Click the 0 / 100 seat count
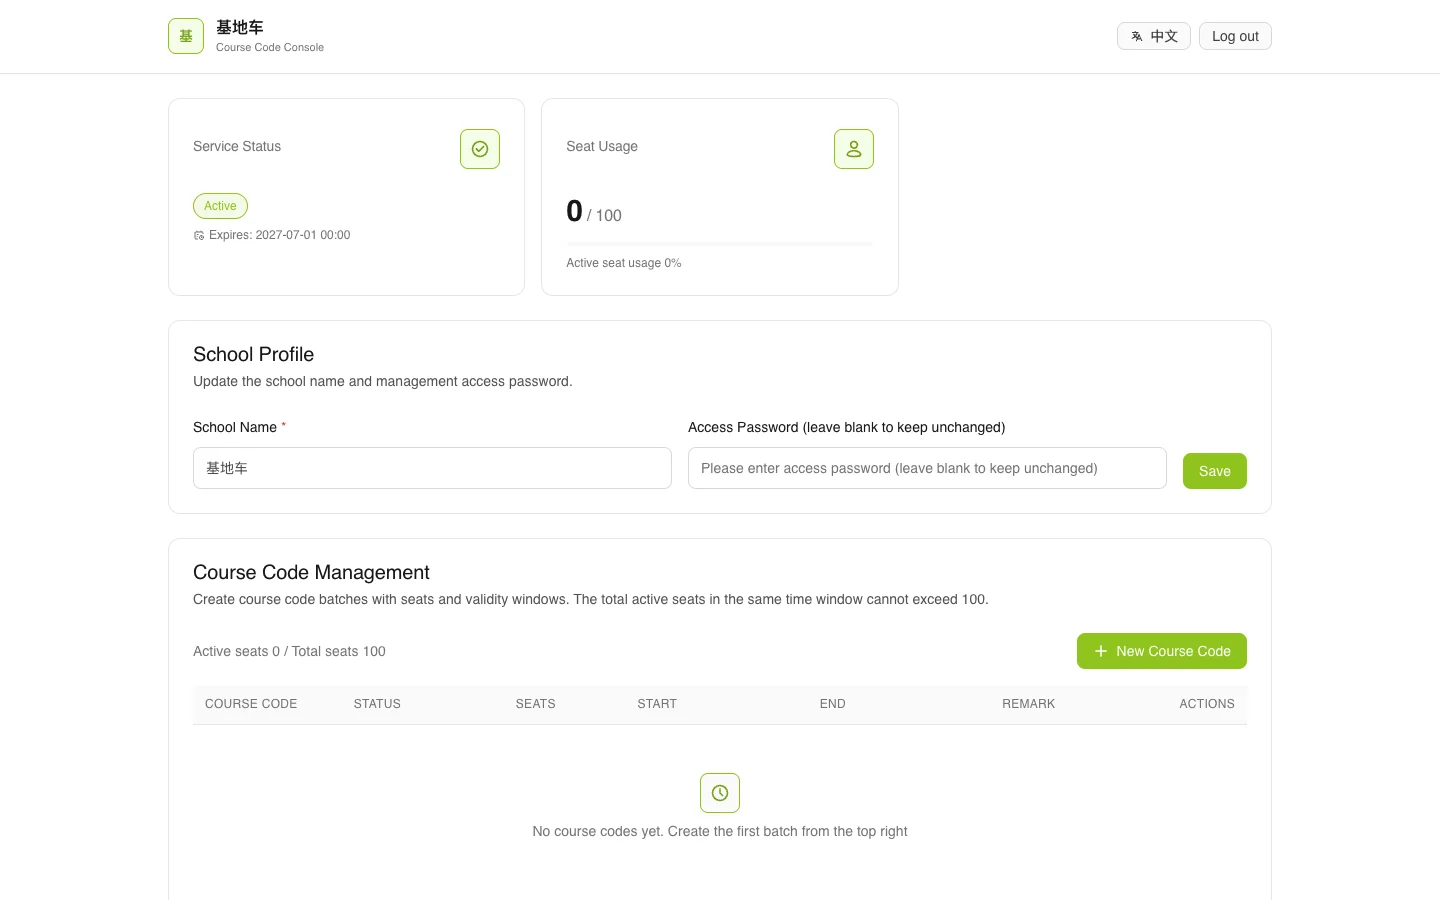 coord(594,212)
